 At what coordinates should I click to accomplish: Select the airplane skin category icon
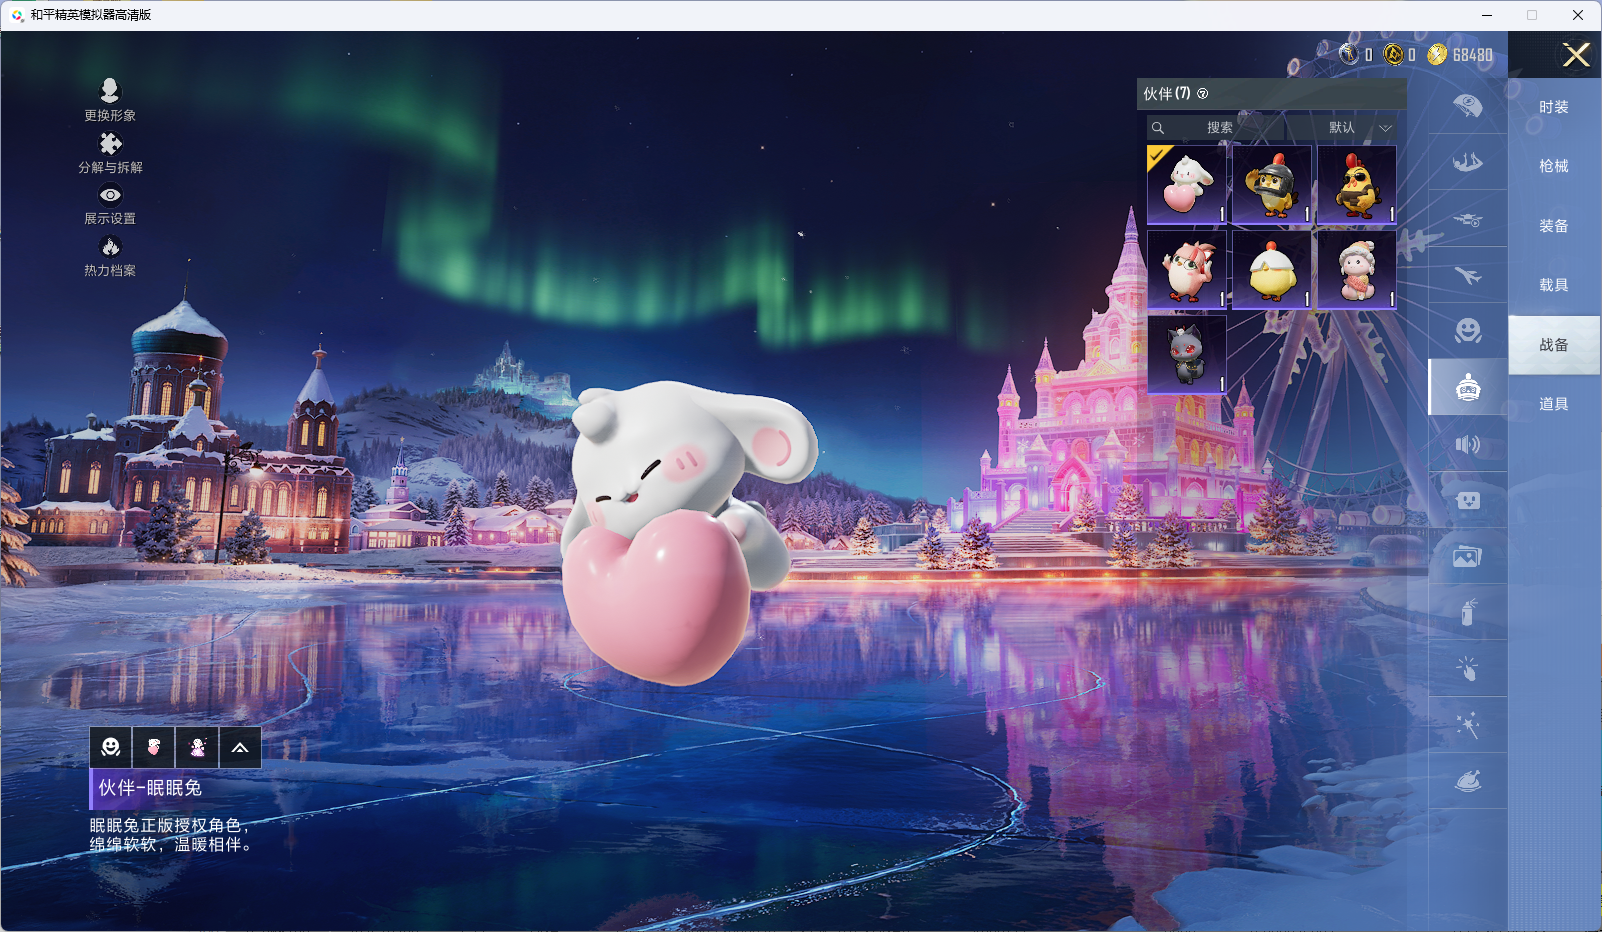[1467, 275]
